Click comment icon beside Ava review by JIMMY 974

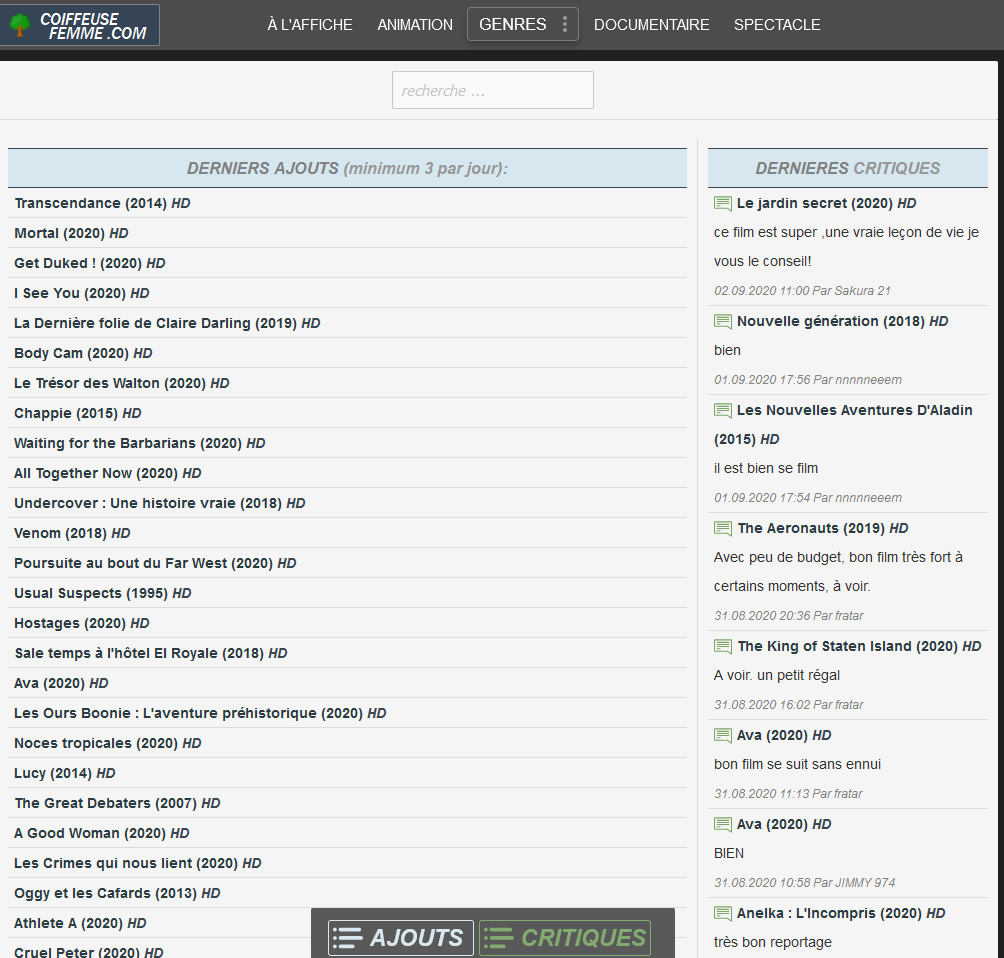point(723,825)
